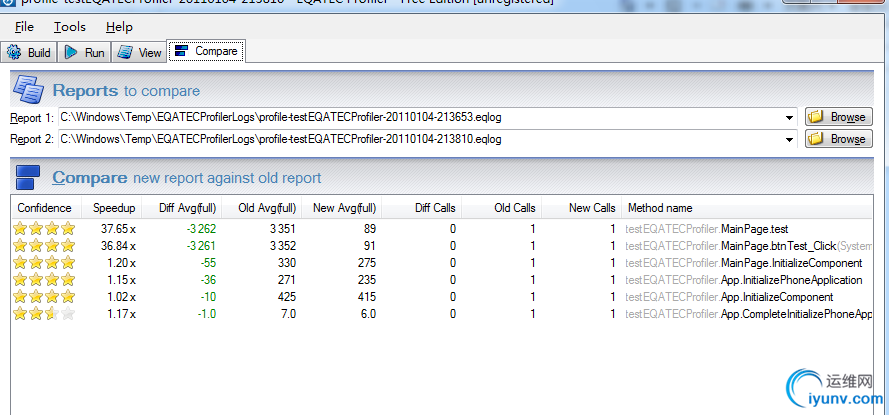The width and height of the screenshot is (889, 415).
Task: Click the confidence stars for MainPage.test
Action: coord(44,229)
